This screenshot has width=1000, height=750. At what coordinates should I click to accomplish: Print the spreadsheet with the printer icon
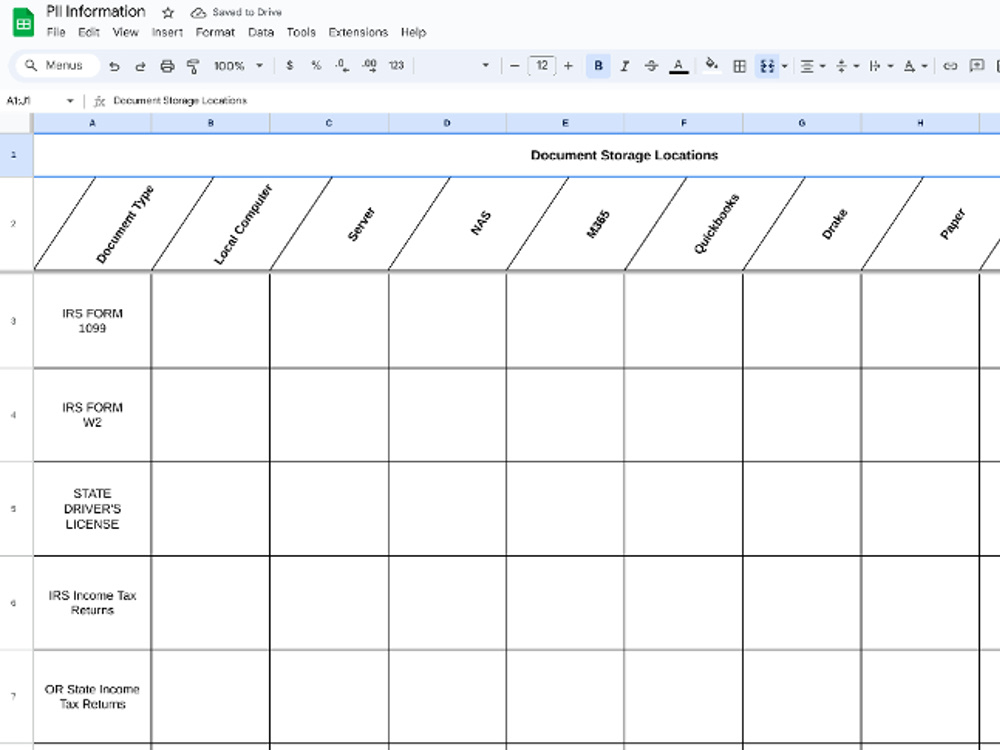pyautogui.click(x=167, y=66)
